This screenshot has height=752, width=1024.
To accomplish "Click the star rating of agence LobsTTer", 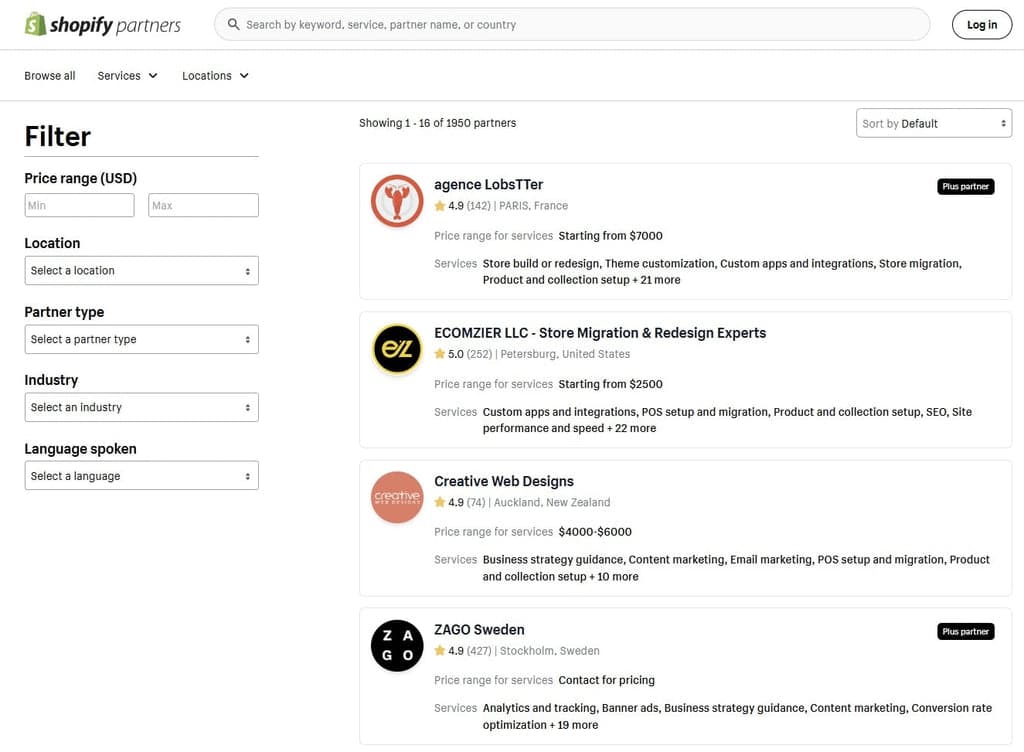I will point(440,206).
